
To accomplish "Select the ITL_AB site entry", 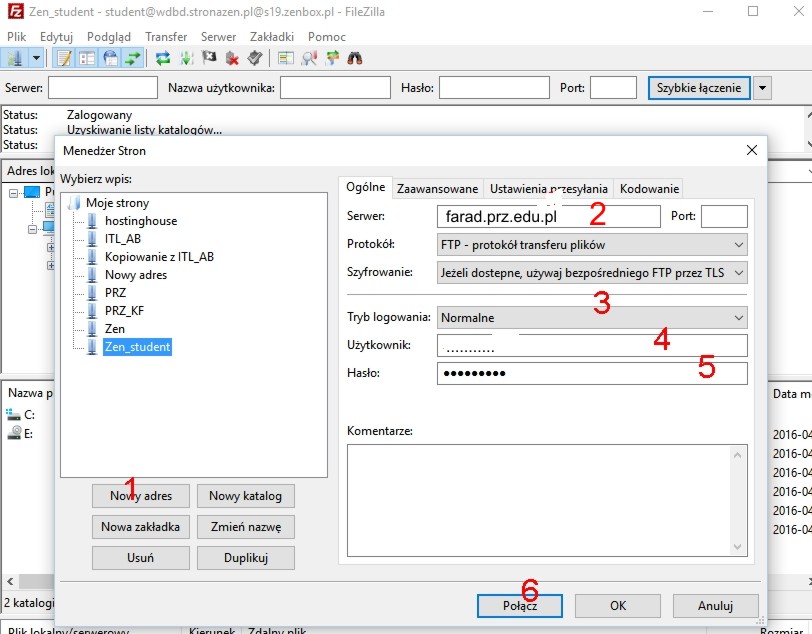I will pyautogui.click(x=123, y=239).
